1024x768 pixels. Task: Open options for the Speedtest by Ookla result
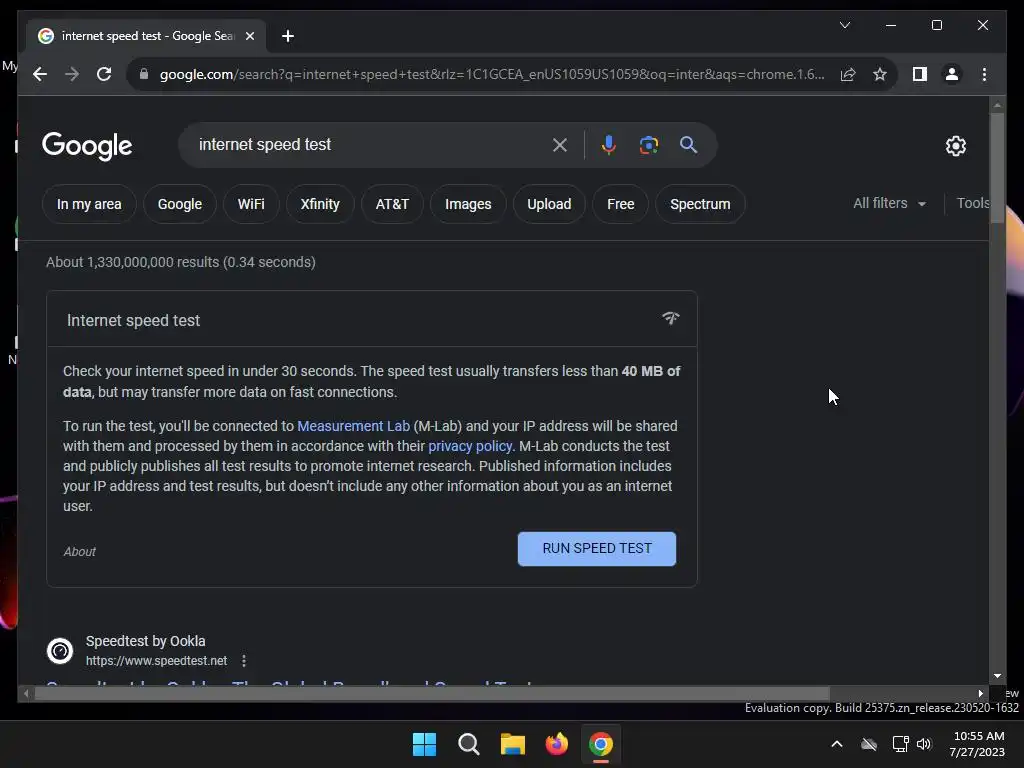pos(244,661)
